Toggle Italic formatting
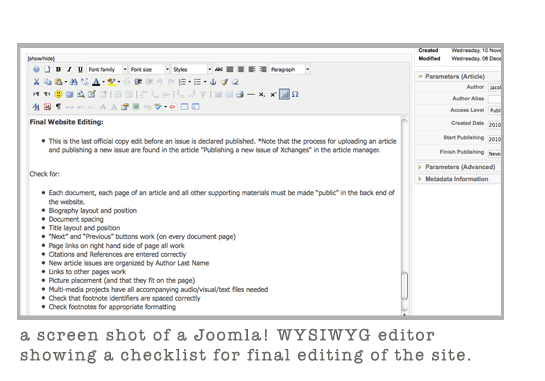The height and width of the screenshot is (381, 545). 69,70
